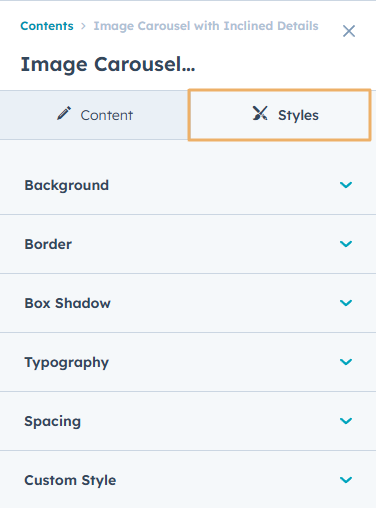Close the module editor panel with X
Image resolution: width=376 pixels, height=508 pixels.
(349, 31)
